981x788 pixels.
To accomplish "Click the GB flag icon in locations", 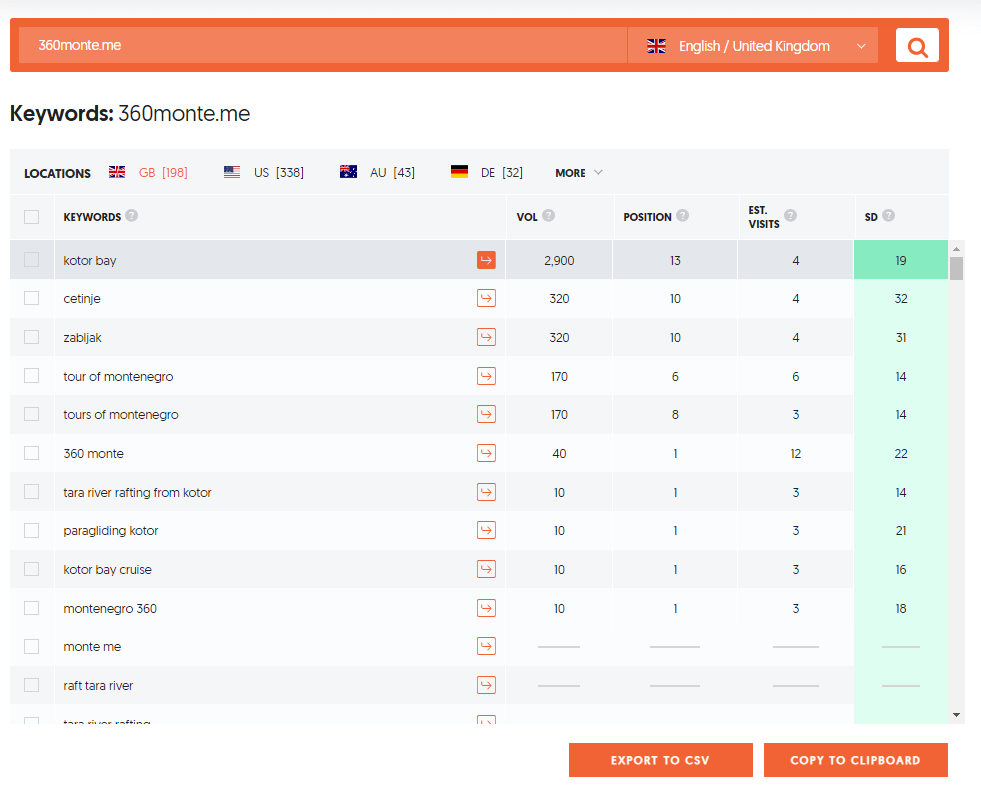I will [x=117, y=172].
